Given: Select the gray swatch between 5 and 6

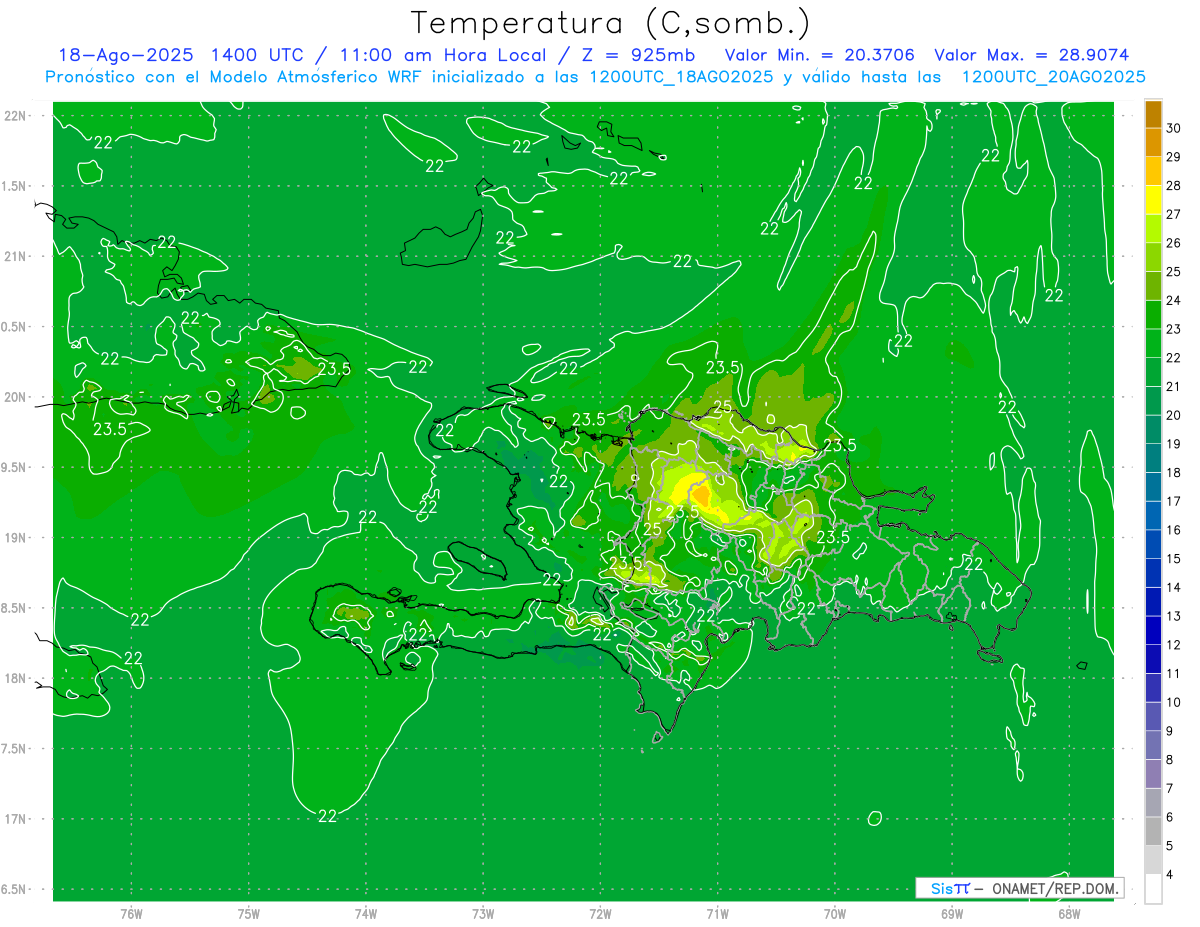Looking at the screenshot, I should 1153,832.
